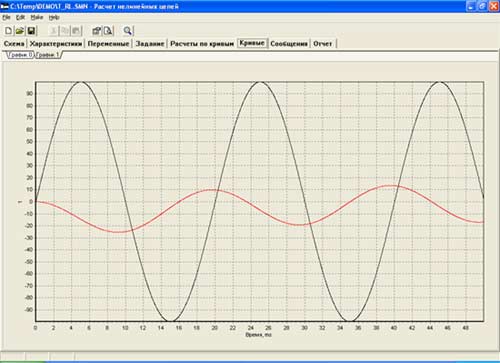Image resolution: width=500 pixels, height=363 pixels.
Task: Select the График 0 sub-tab
Action: (21, 55)
